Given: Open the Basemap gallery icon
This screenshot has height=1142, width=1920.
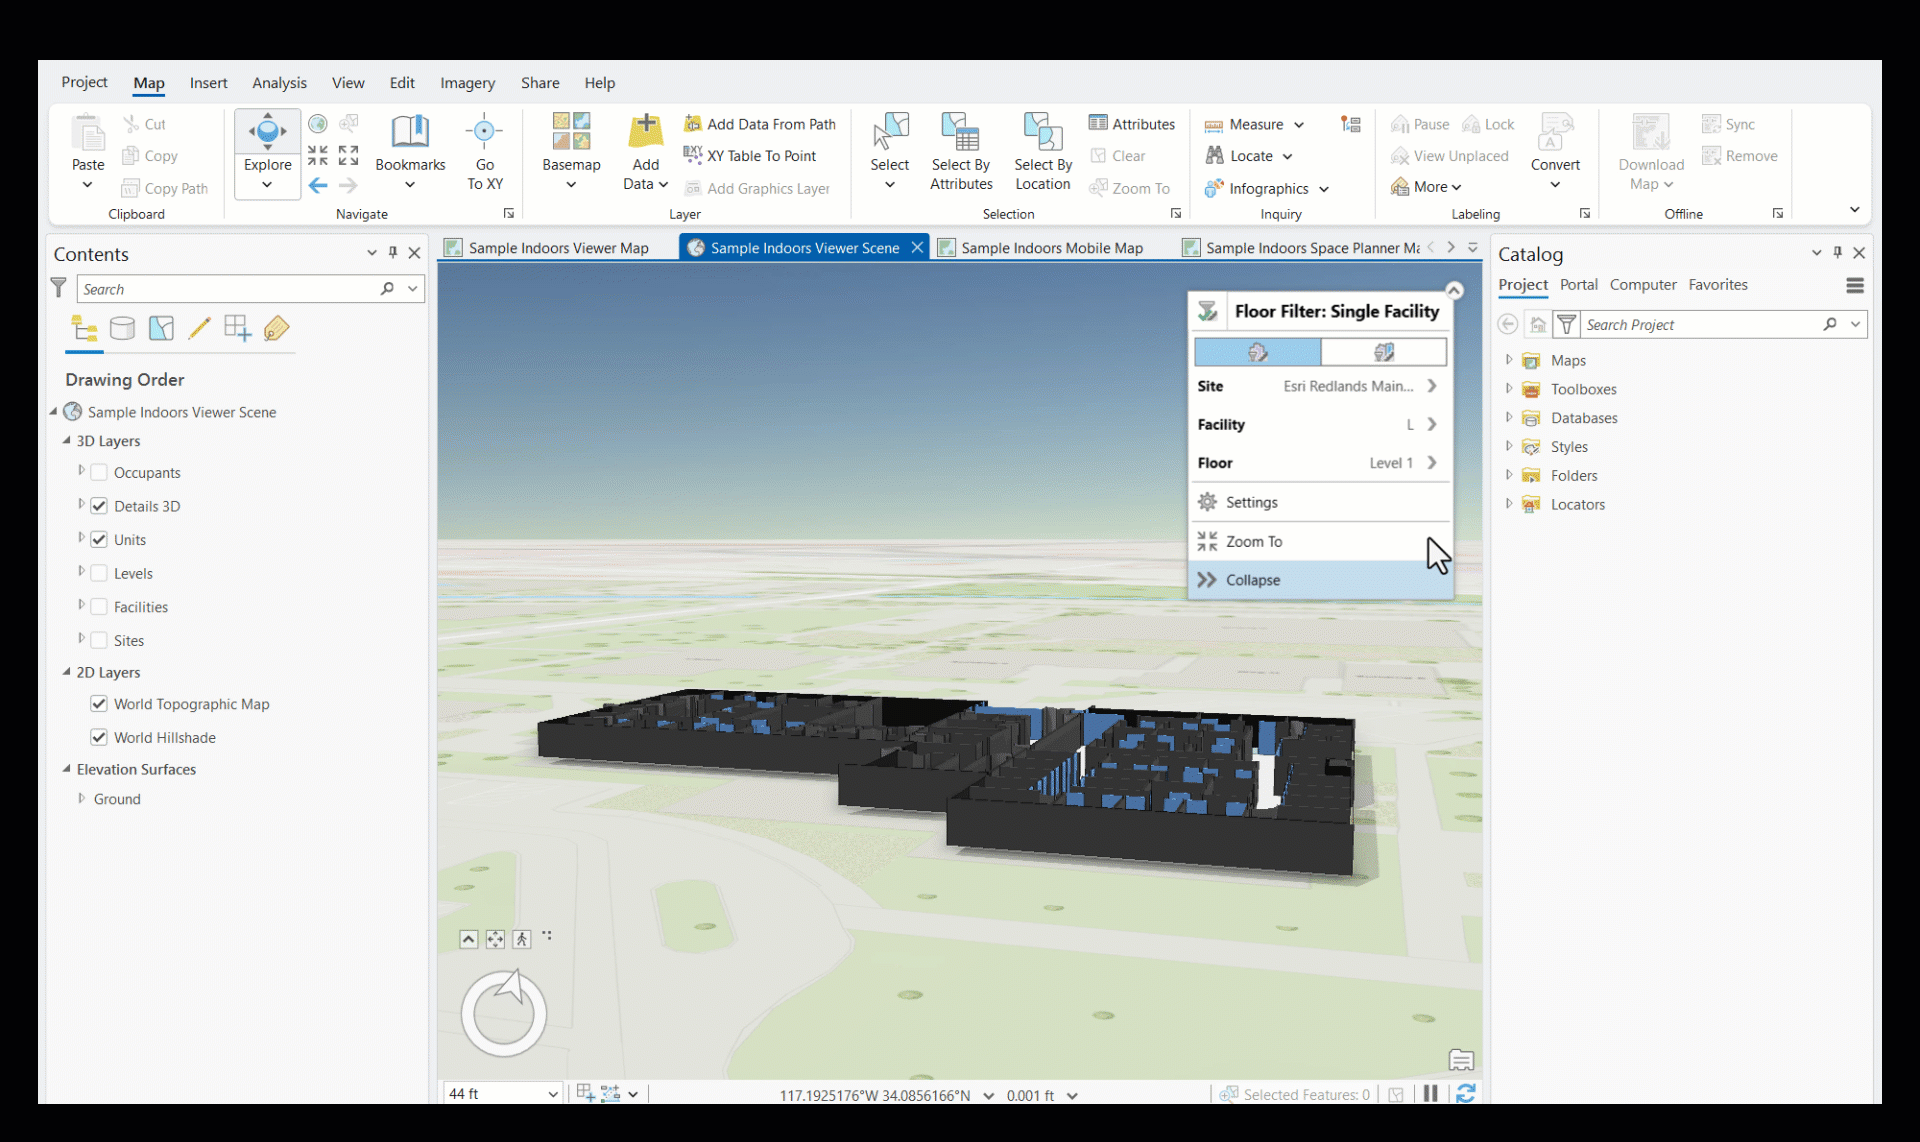Looking at the screenshot, I should point(571,132).
